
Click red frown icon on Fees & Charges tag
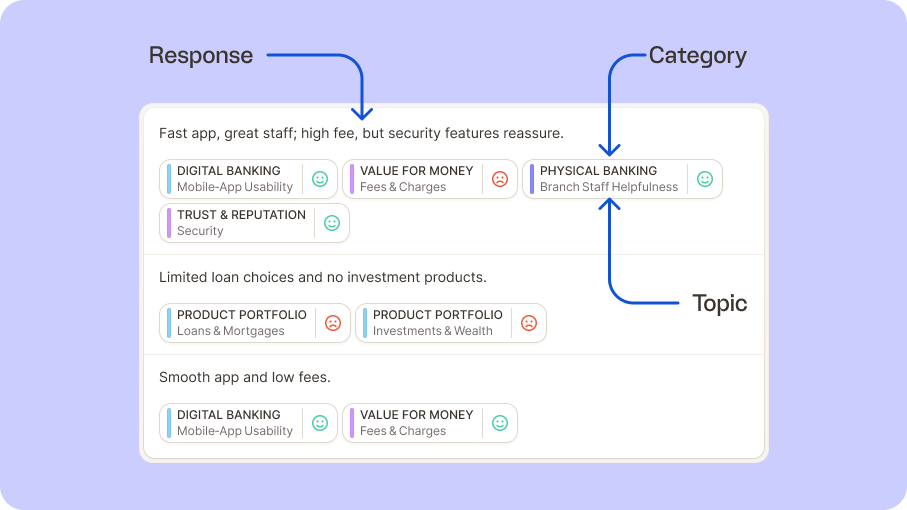(500, 179)
